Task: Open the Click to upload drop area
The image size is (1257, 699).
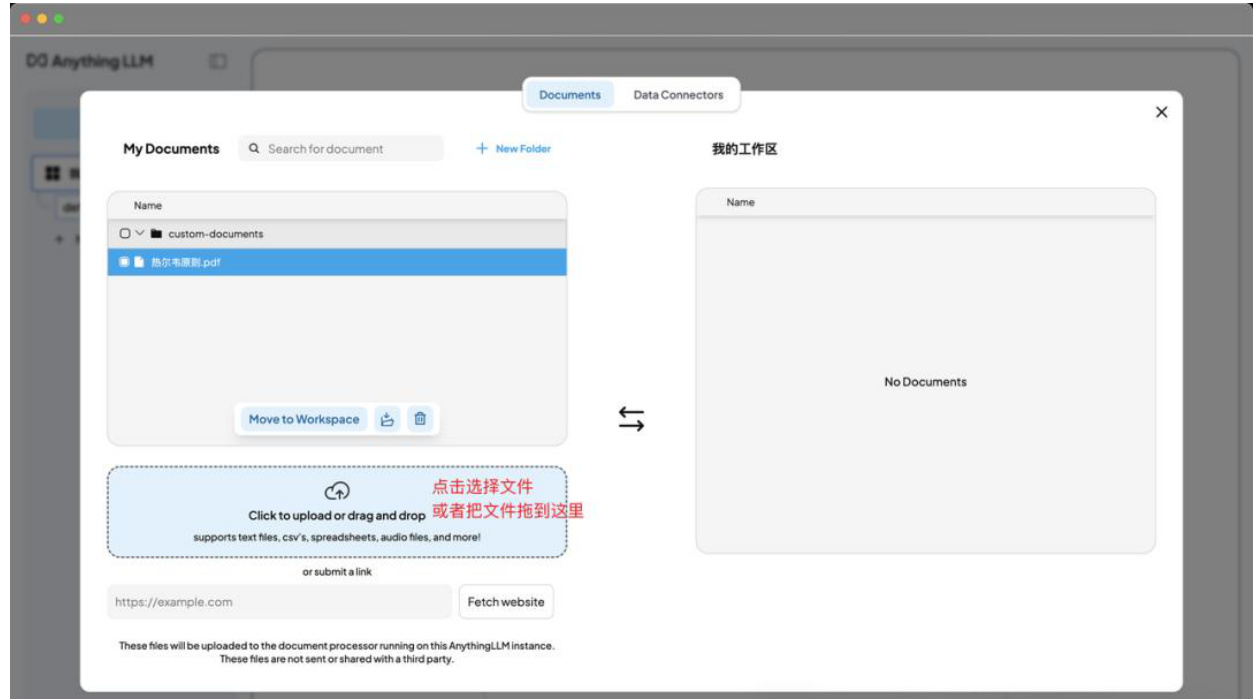Action: pyautogui.click(x=337, y=512)
